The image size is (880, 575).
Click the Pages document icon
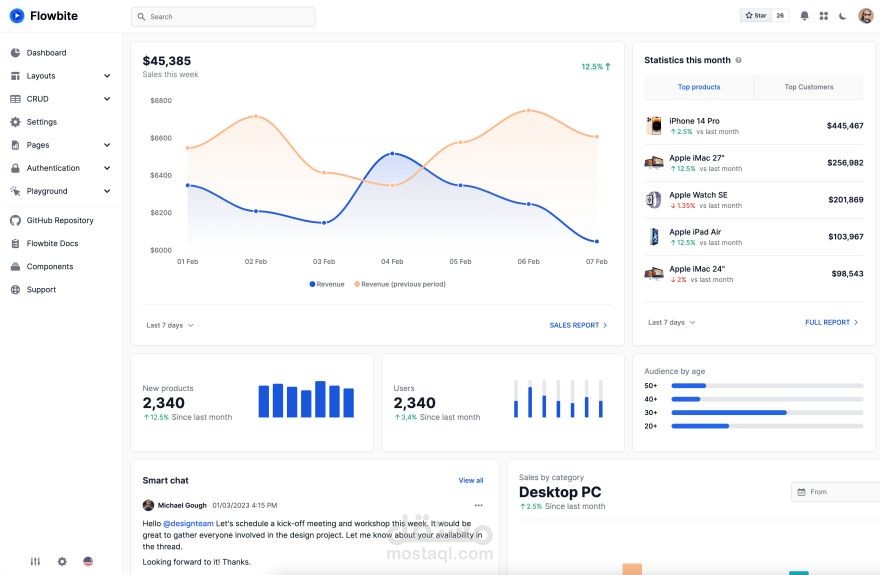pyautogui.click(x=15, y=145)
